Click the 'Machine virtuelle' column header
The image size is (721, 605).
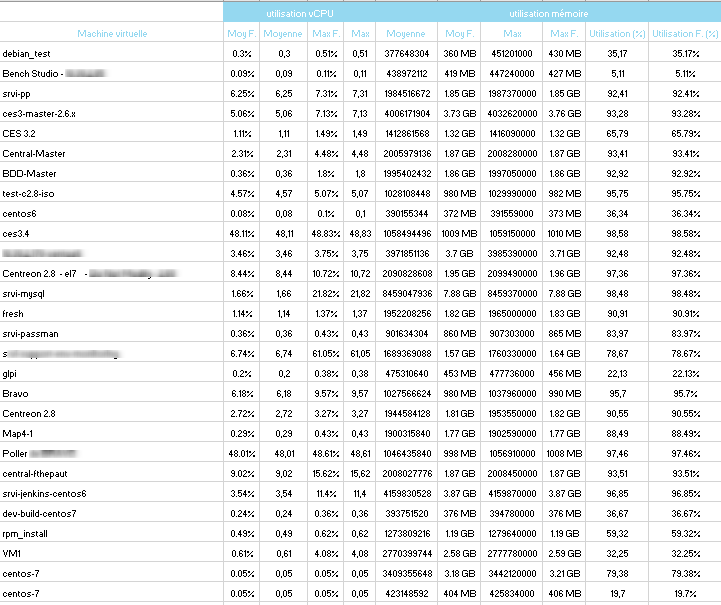click(x=111, y=33)
